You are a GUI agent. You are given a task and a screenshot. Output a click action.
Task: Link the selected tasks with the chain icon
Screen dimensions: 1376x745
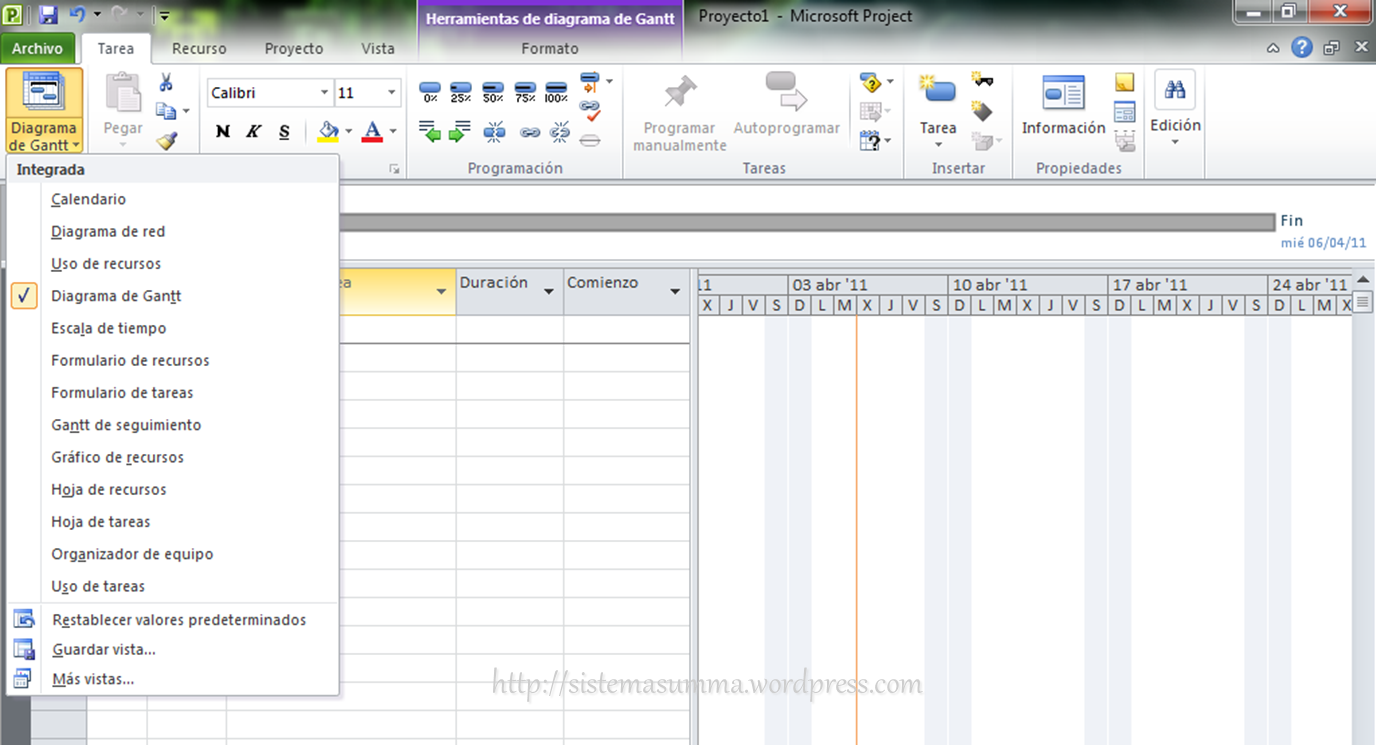pos(530,132)
